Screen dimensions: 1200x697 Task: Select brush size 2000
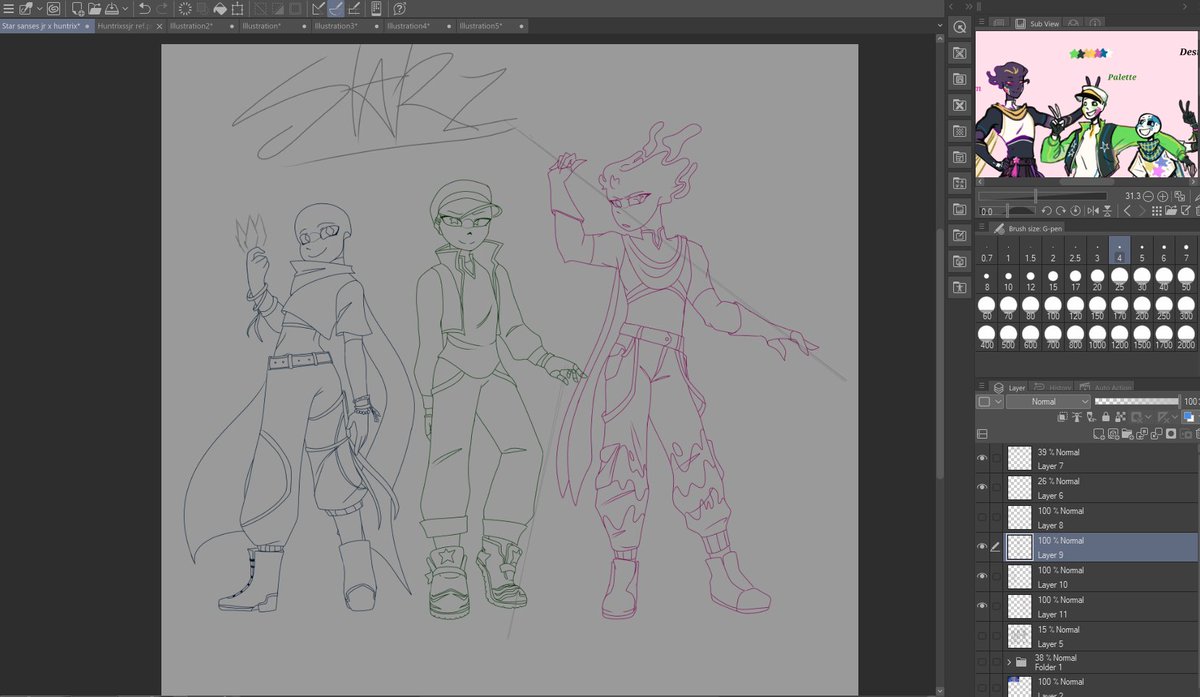(1185, 337)
